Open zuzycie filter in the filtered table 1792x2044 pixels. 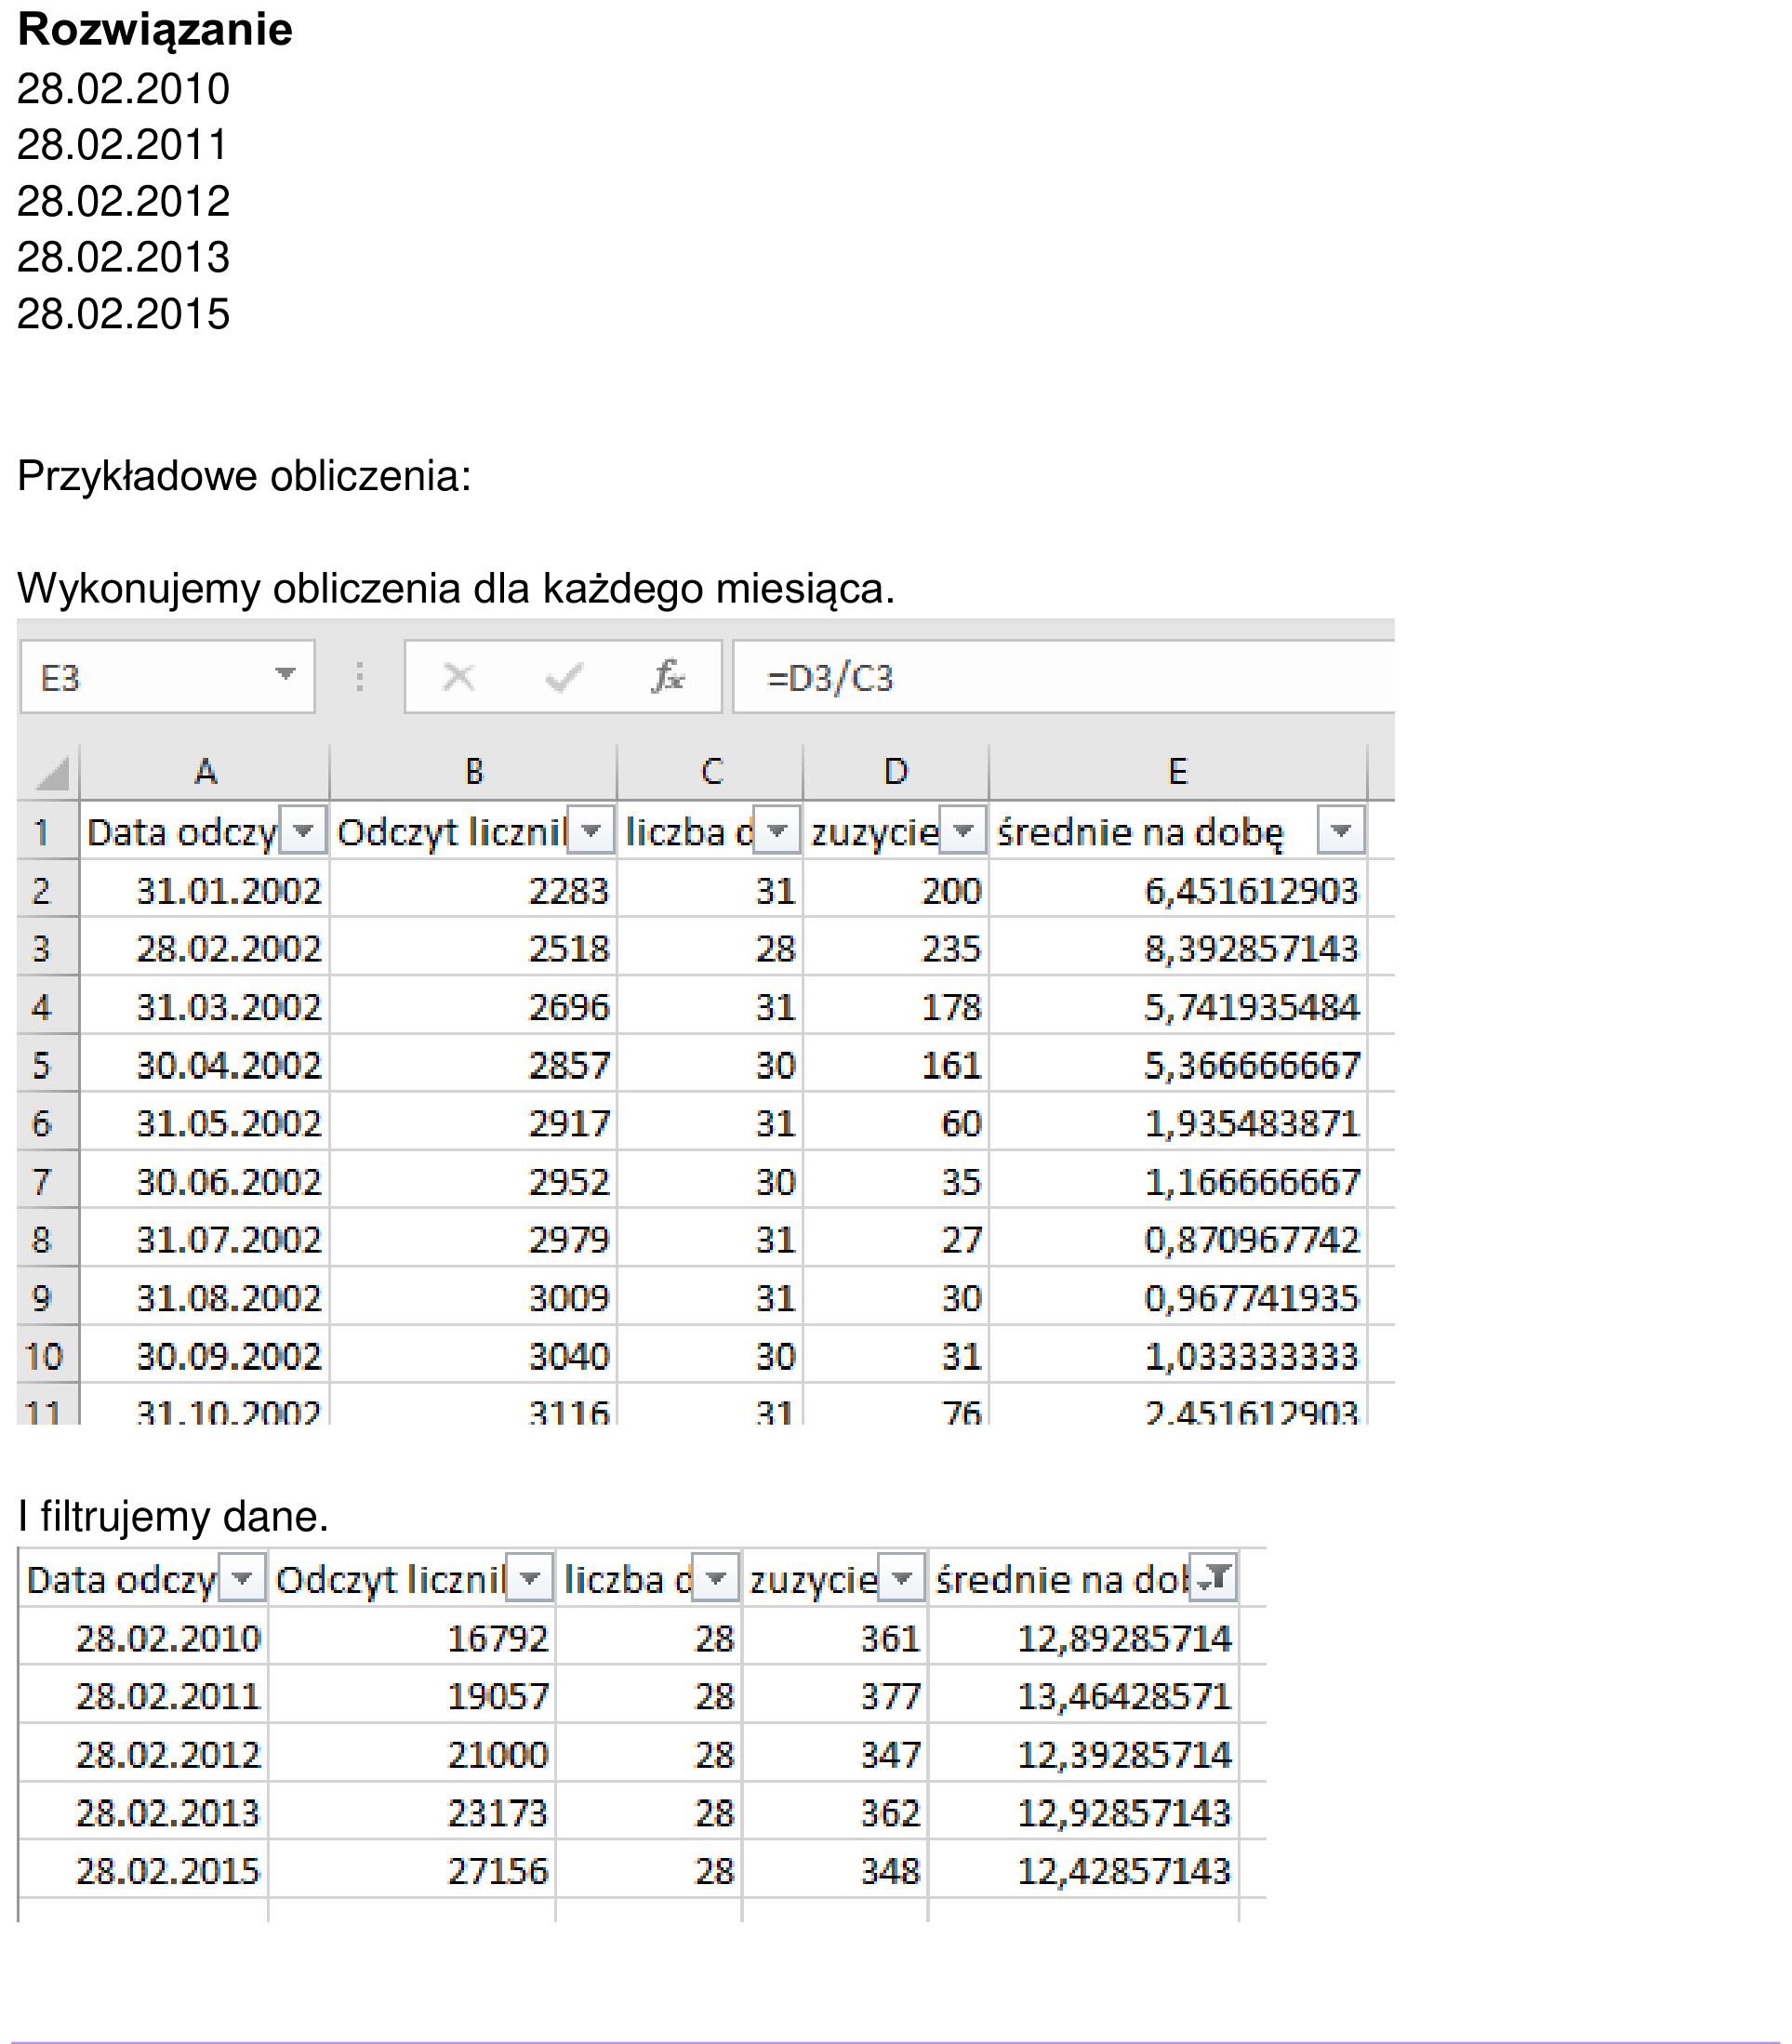(x=902, y=1579)
